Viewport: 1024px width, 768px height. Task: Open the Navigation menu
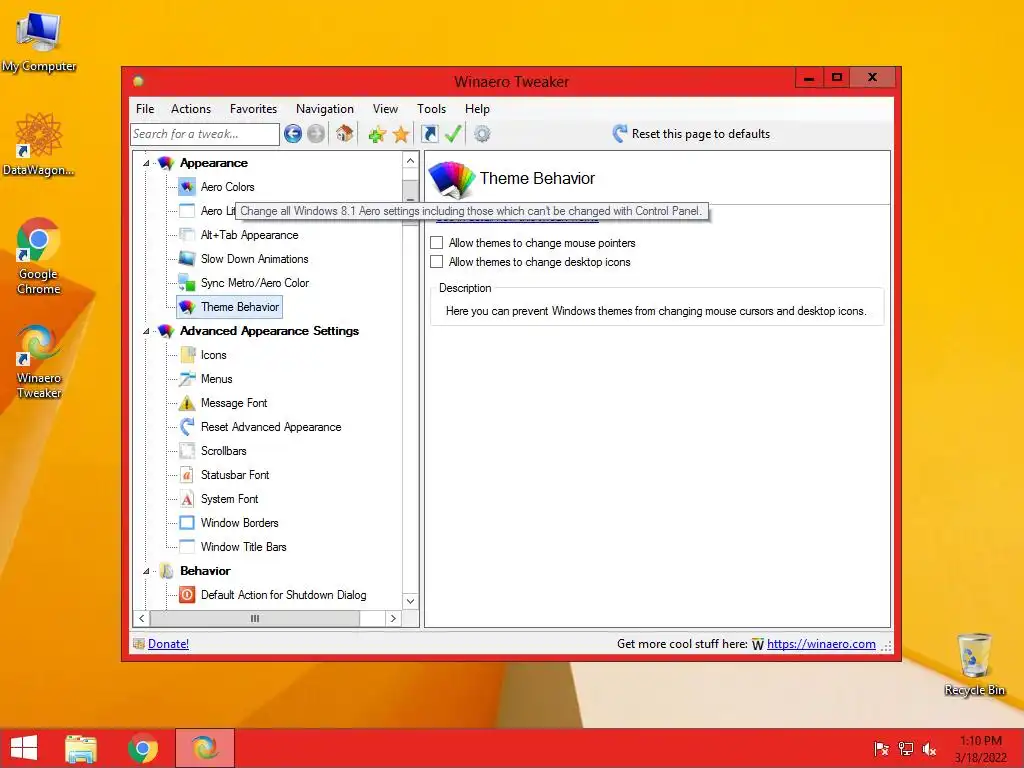coord(325,109)
